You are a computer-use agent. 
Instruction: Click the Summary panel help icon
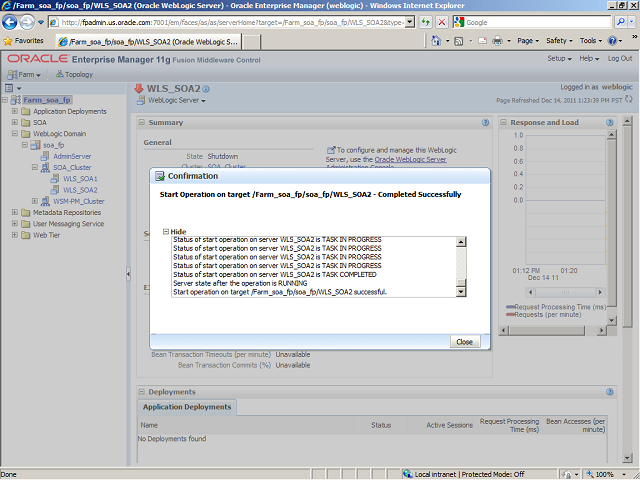tap(484, 122)
